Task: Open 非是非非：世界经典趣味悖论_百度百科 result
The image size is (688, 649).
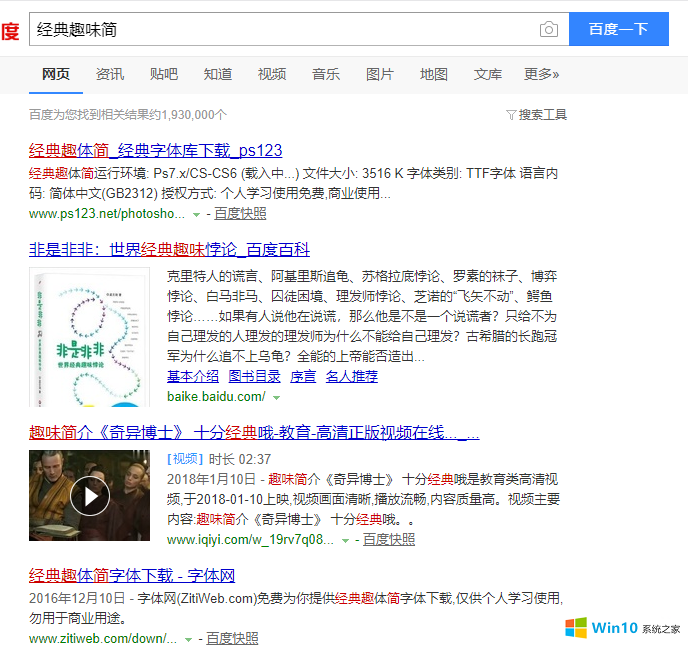Action: click(x=169, y=250)
